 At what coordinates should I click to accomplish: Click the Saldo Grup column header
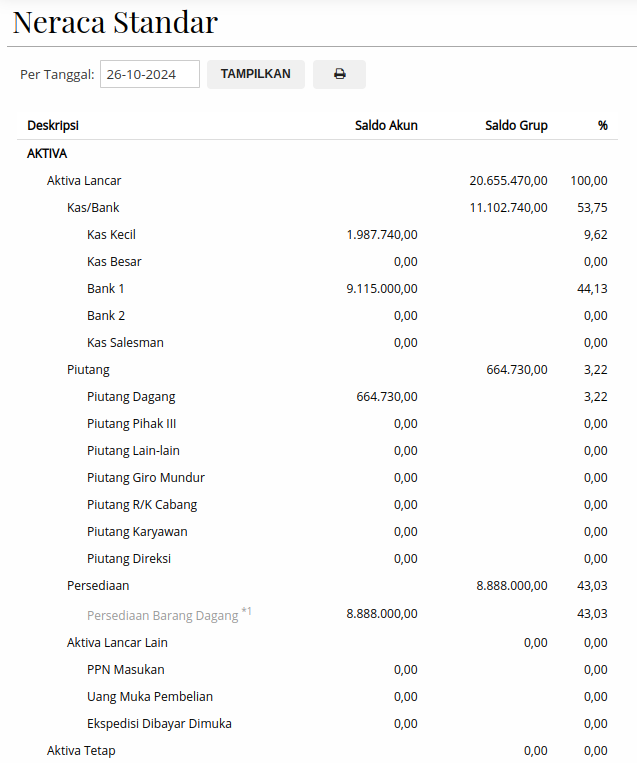click(x=516, y=126)
